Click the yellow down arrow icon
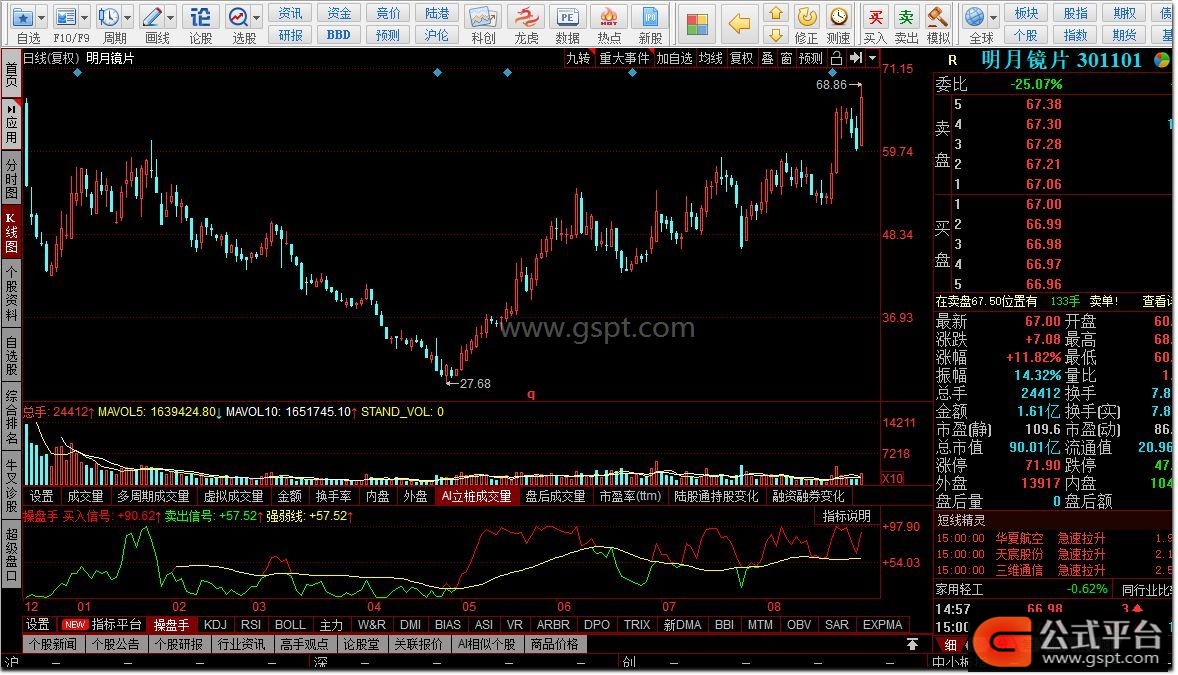The image size is (1178, 675). (775, 35)
